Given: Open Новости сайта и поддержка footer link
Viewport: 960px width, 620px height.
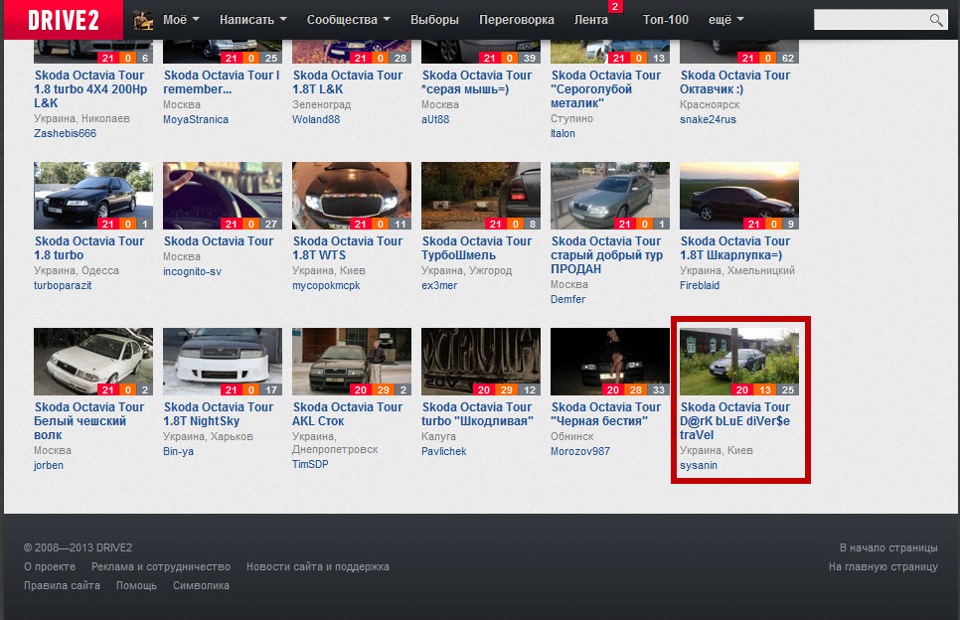Looking at the screenshot, I should point(318,567).
